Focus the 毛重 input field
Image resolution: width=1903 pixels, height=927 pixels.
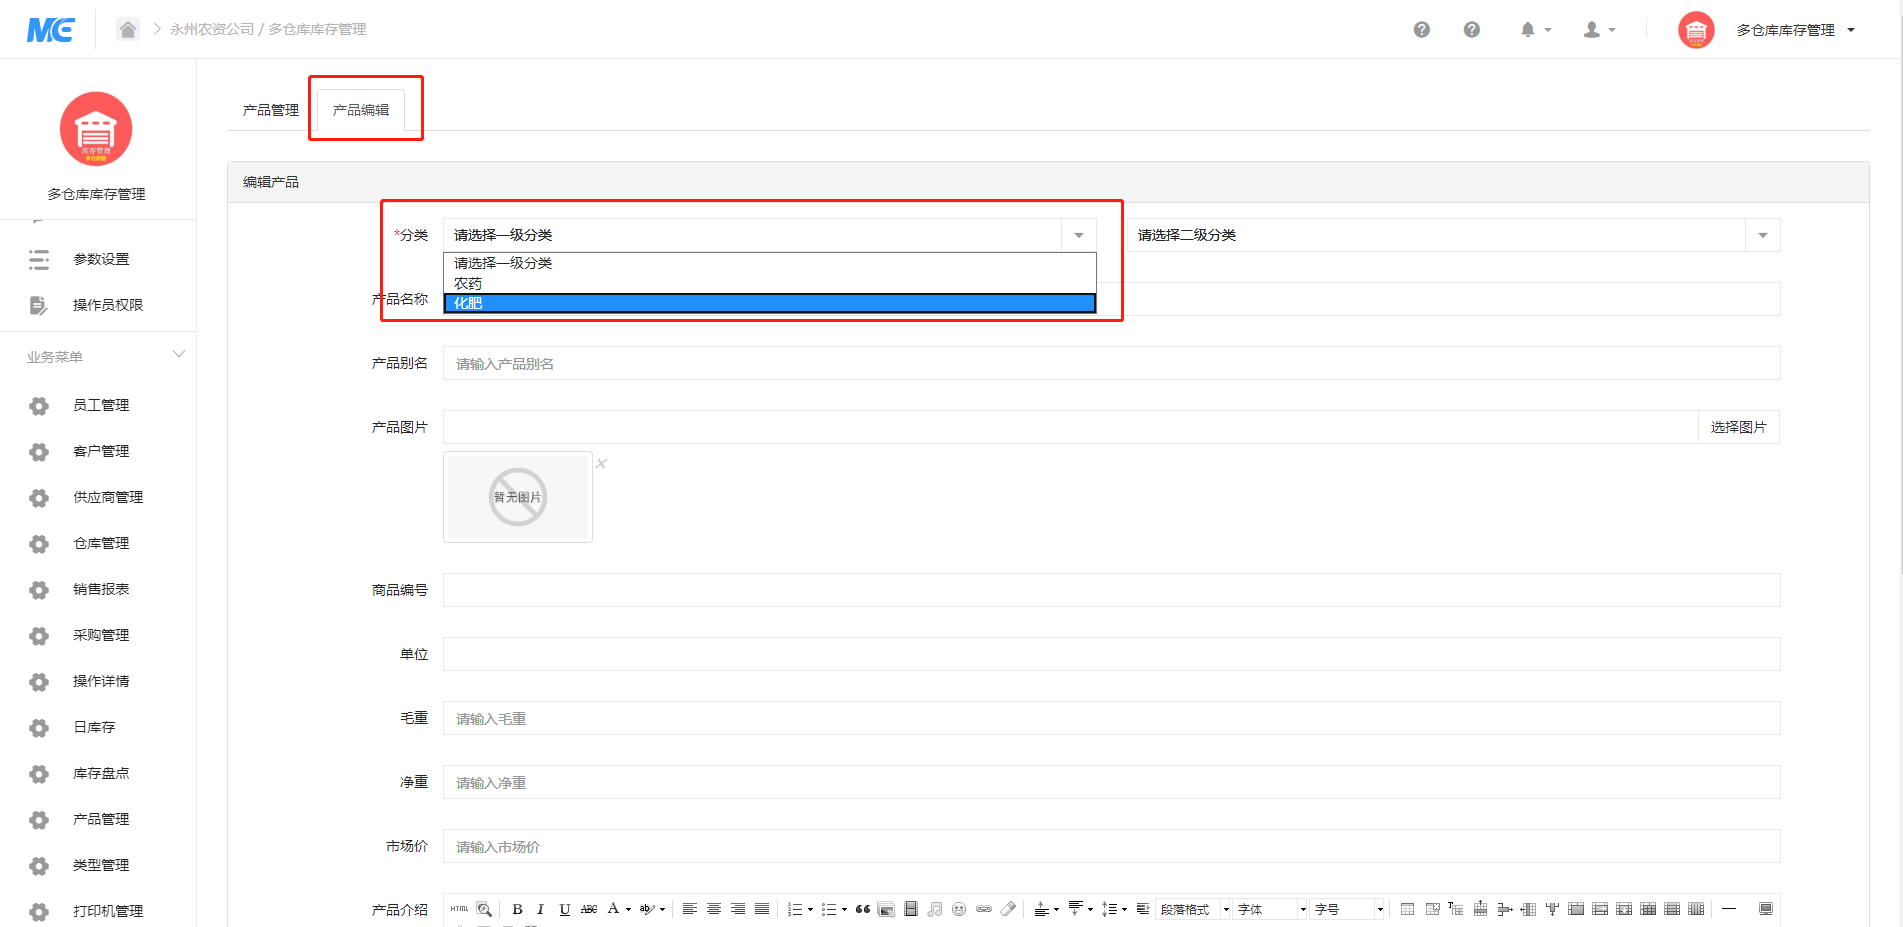pos(1111,718)
